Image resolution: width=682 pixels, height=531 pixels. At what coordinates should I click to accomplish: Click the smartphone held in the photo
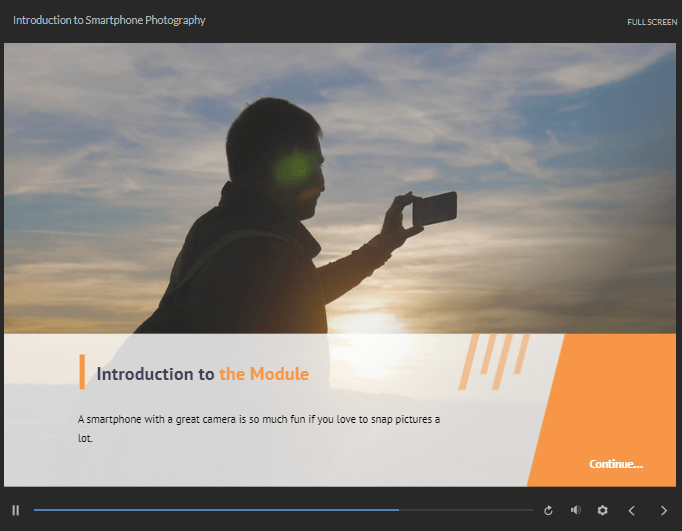tap(435, 208)
